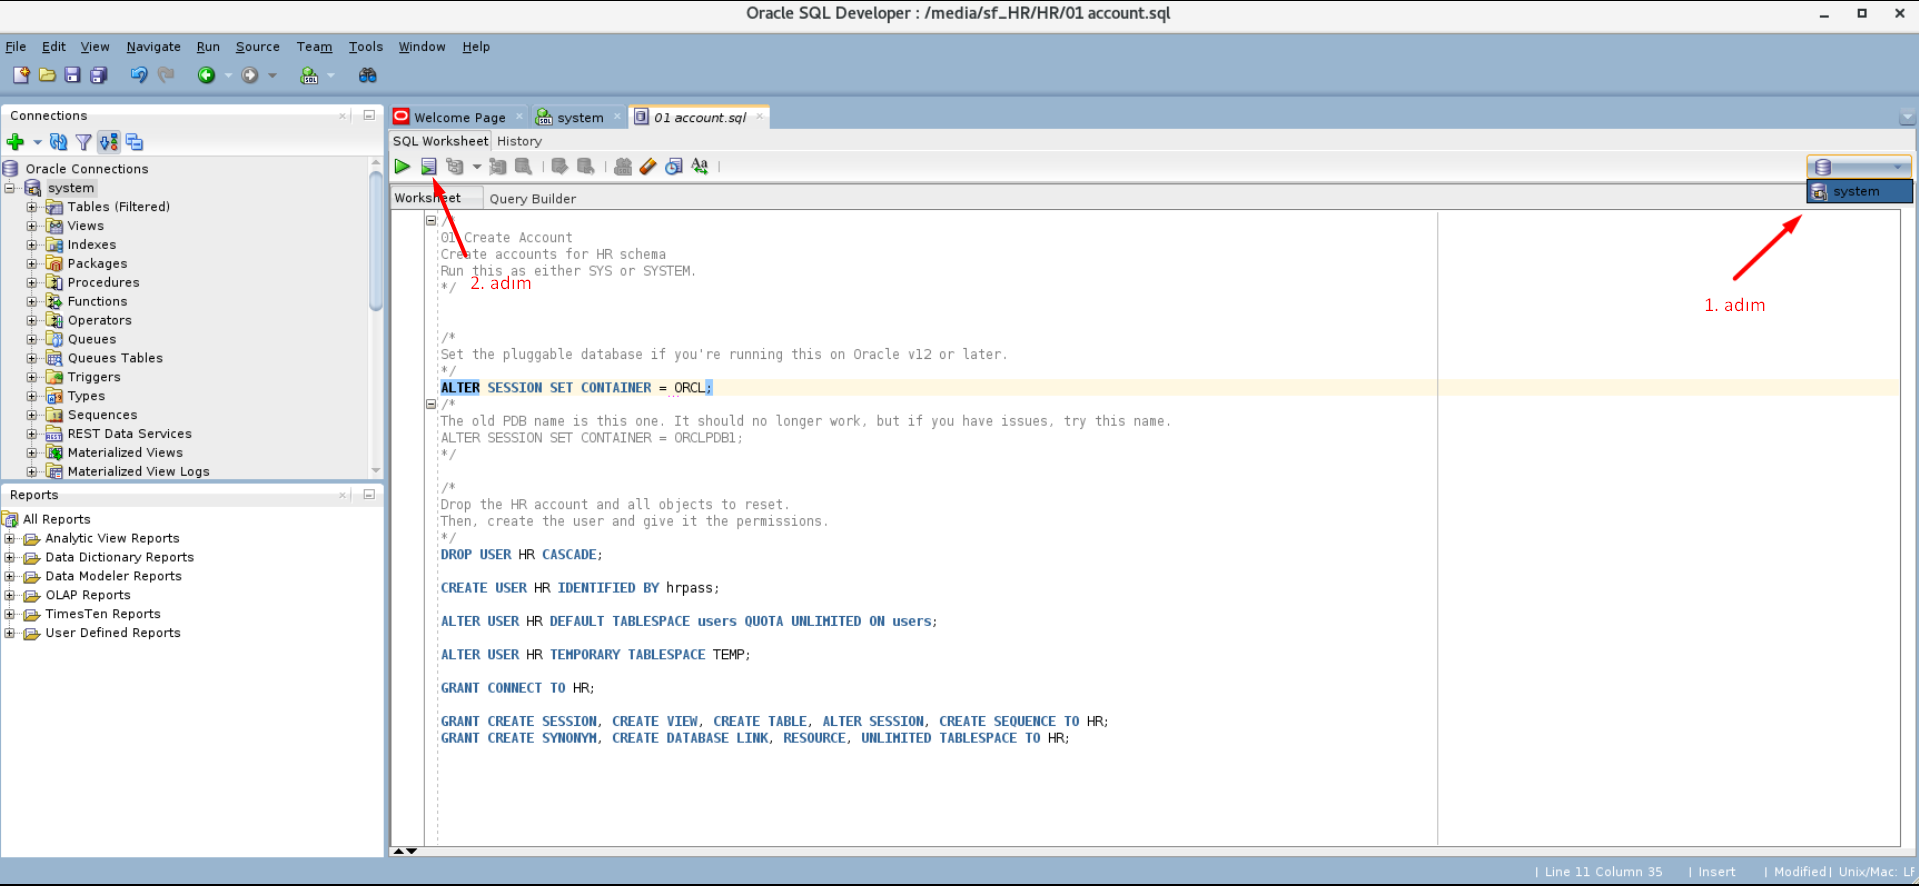Click the binoculars Find DB Object icon
1919x886 pixels.
point(368,76)
